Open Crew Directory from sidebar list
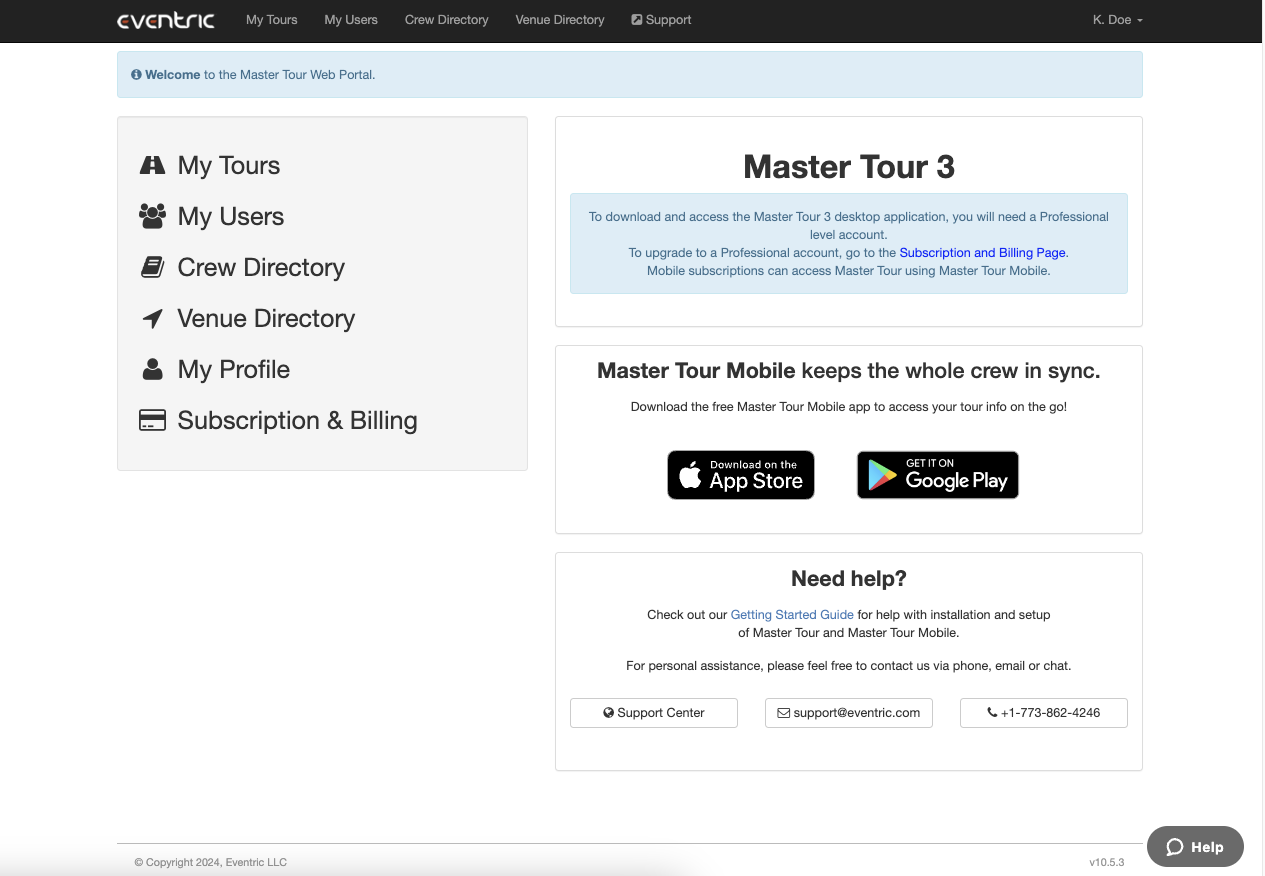 pyautogui.click(x=261, y=267)
